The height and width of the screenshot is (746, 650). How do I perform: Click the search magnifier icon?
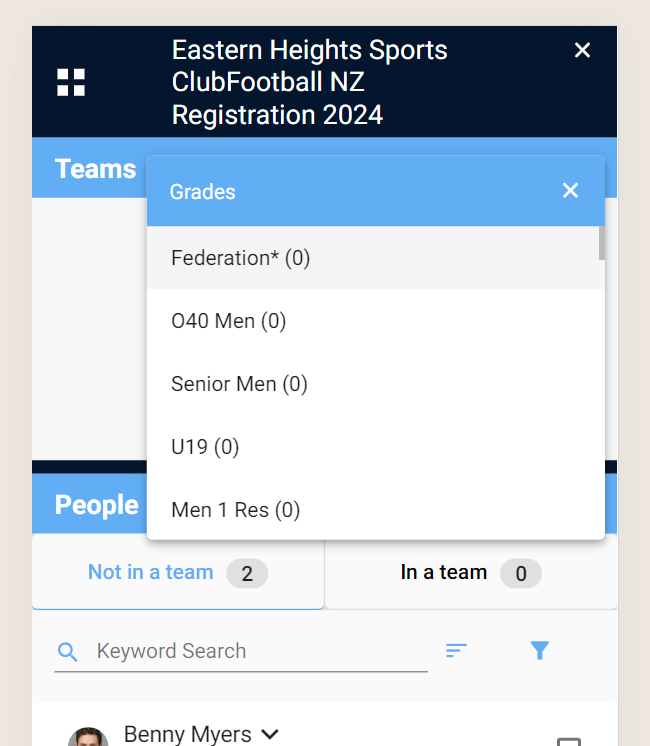[x=67, y=651]
